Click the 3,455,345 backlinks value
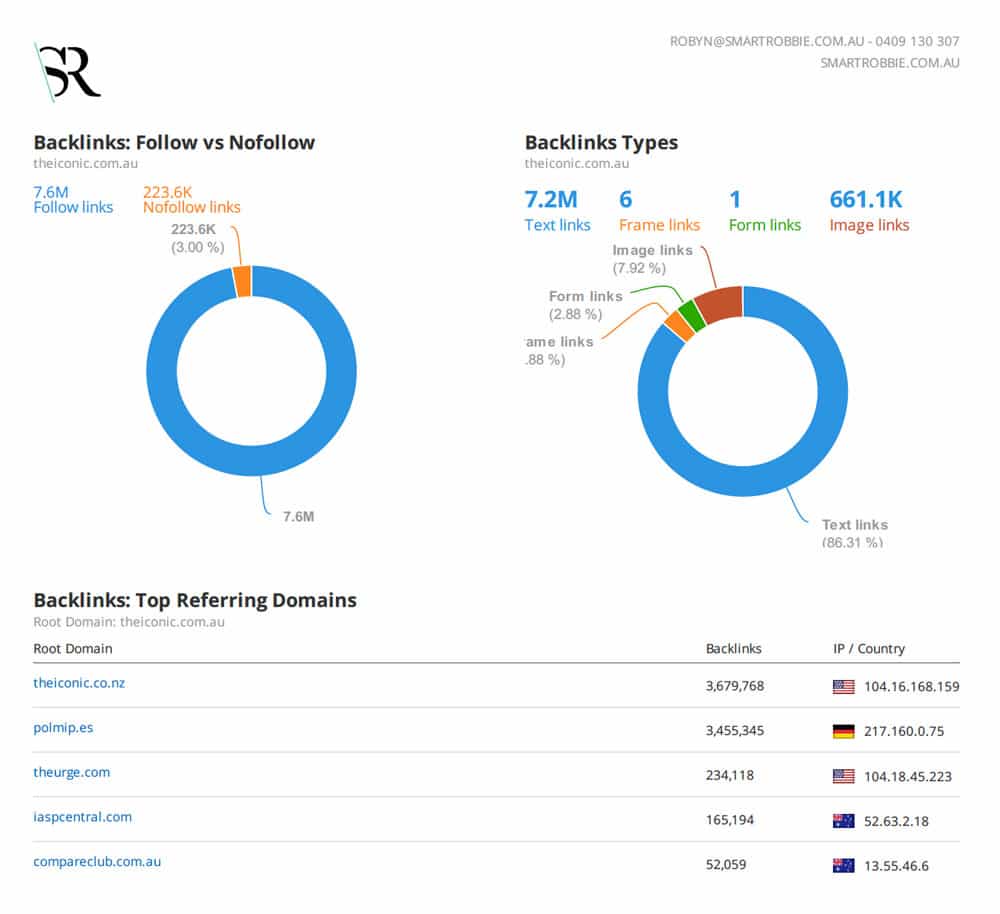1000x914 pixels. point(735,731)
